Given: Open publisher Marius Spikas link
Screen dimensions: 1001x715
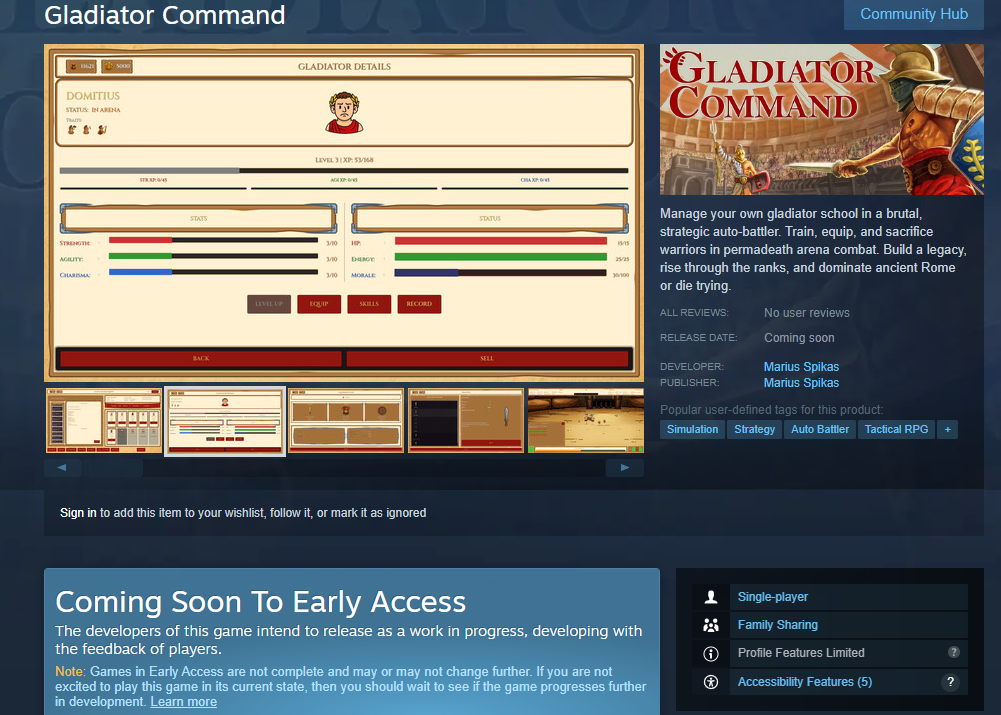Looking at the screenshot, I should [x=801, y=382].
